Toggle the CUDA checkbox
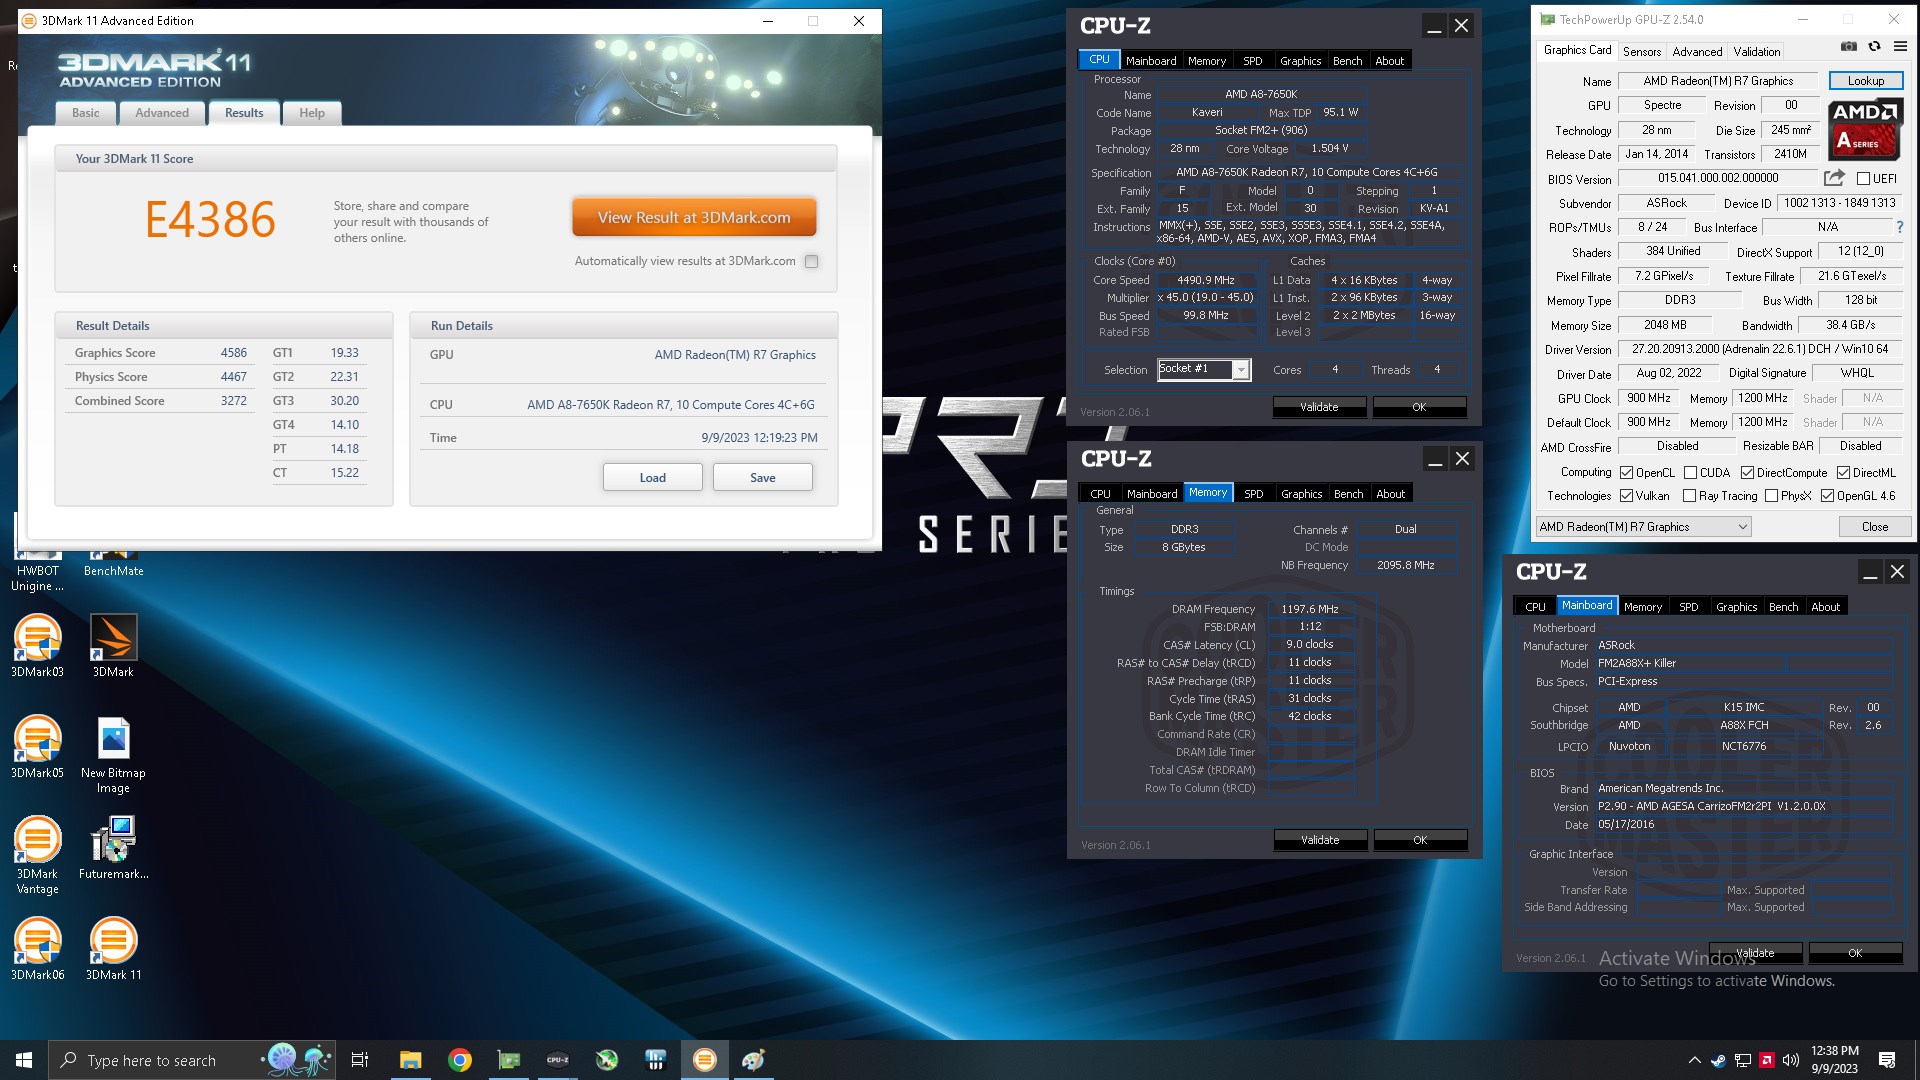Viewport: 1920px width, 1080px height. tap(1691, 473)
